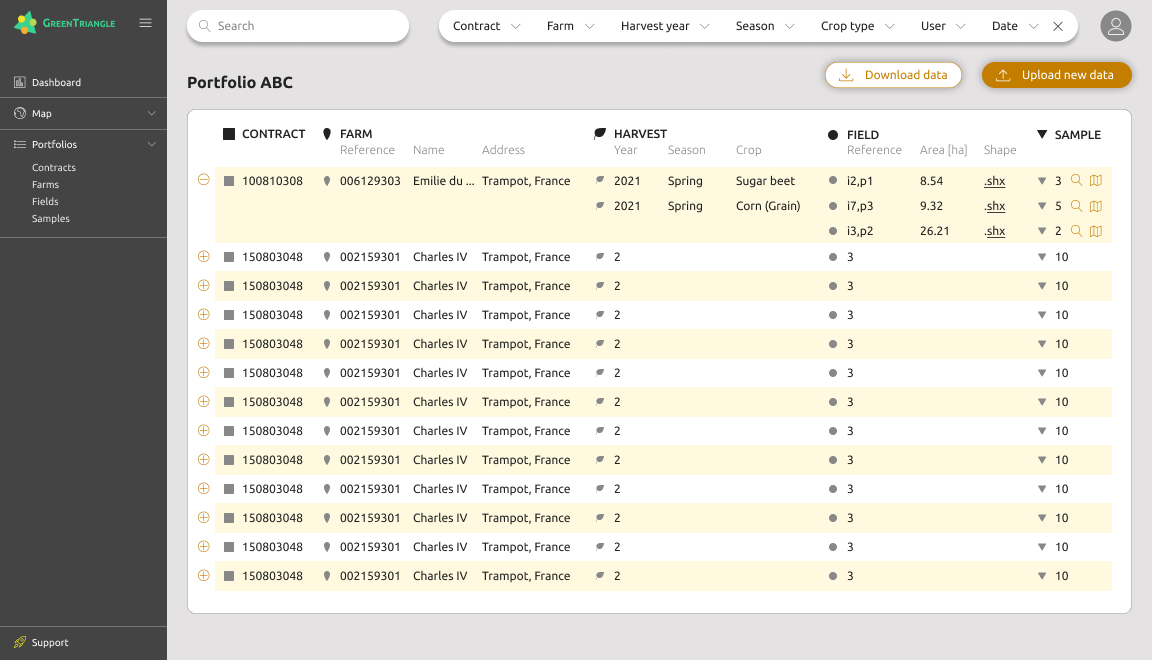This screenshot has height=660, width=1152.
Task: Click the GreenTriangle logo
Action: tap(65, 23)
